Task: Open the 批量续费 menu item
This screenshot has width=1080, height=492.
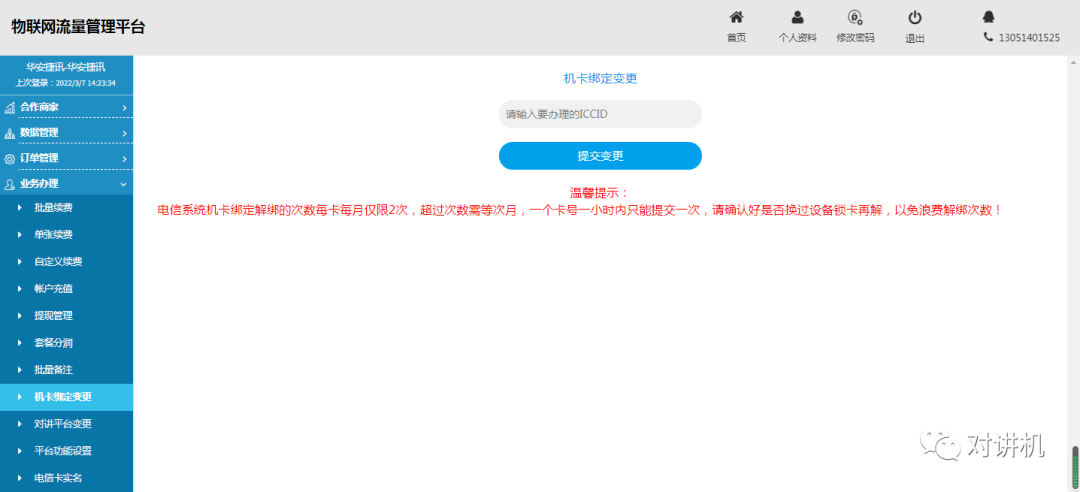Action: pos(66,207)
